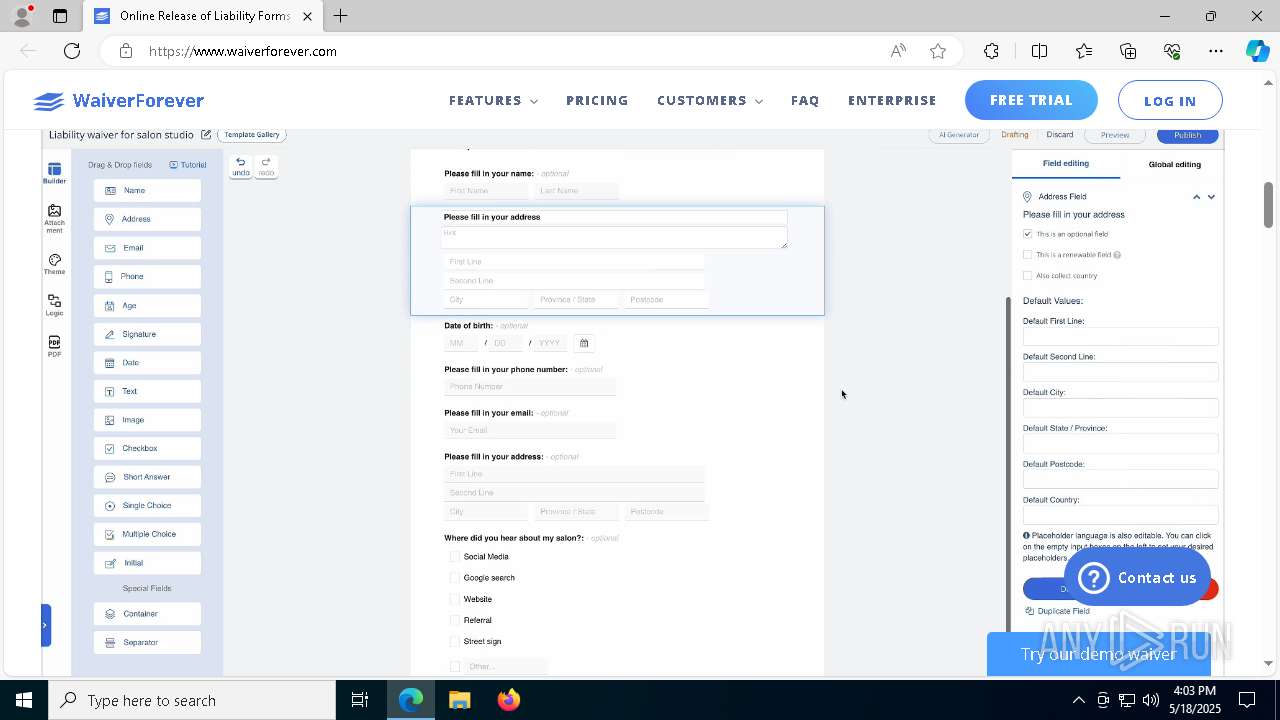This screenshot has height=720, width=1280.
Task: Tick the Referral checkbox
Action: (x=455, y=620)
